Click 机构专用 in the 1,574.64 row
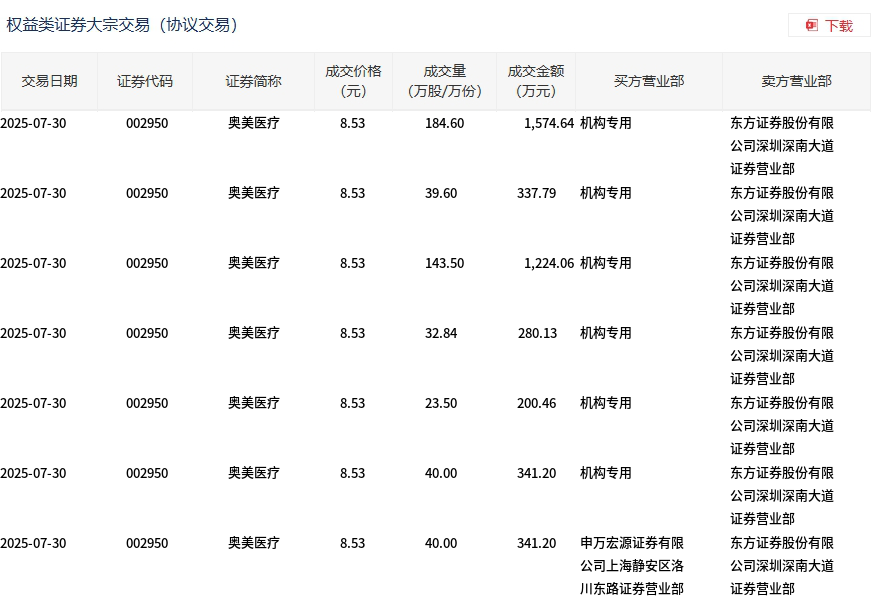This screenshot has height=602, width=872. (x=606, y=124)
